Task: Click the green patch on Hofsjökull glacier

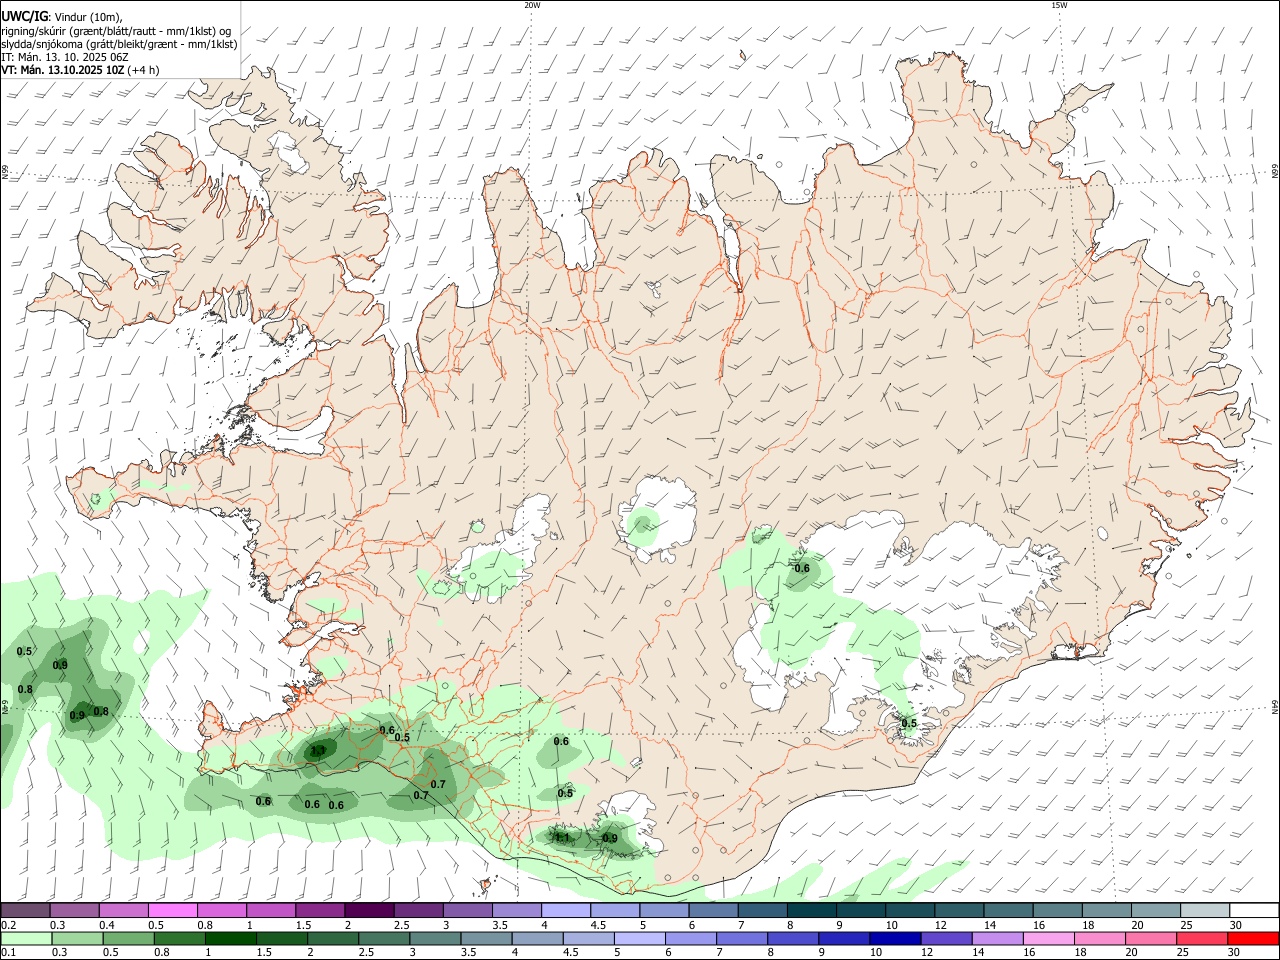Action: tap(643, 527)
